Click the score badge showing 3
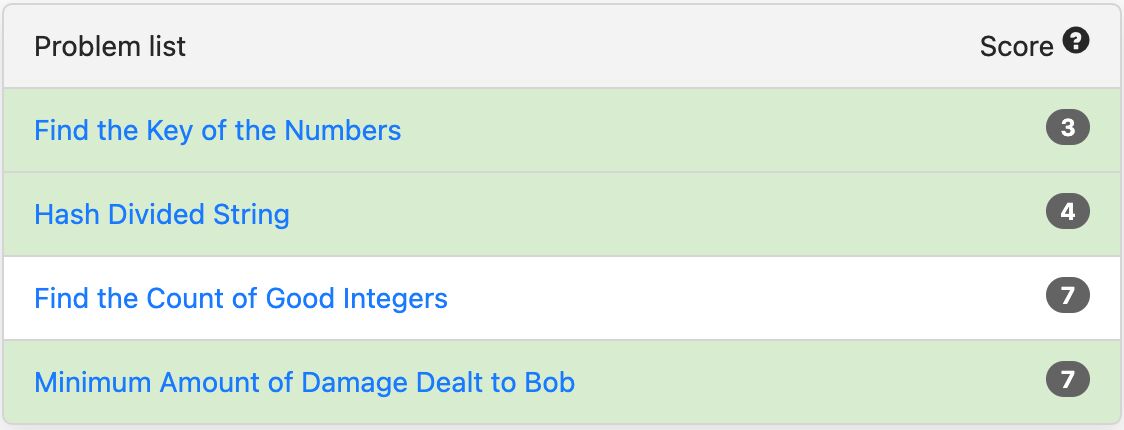 pos(1067,128)
